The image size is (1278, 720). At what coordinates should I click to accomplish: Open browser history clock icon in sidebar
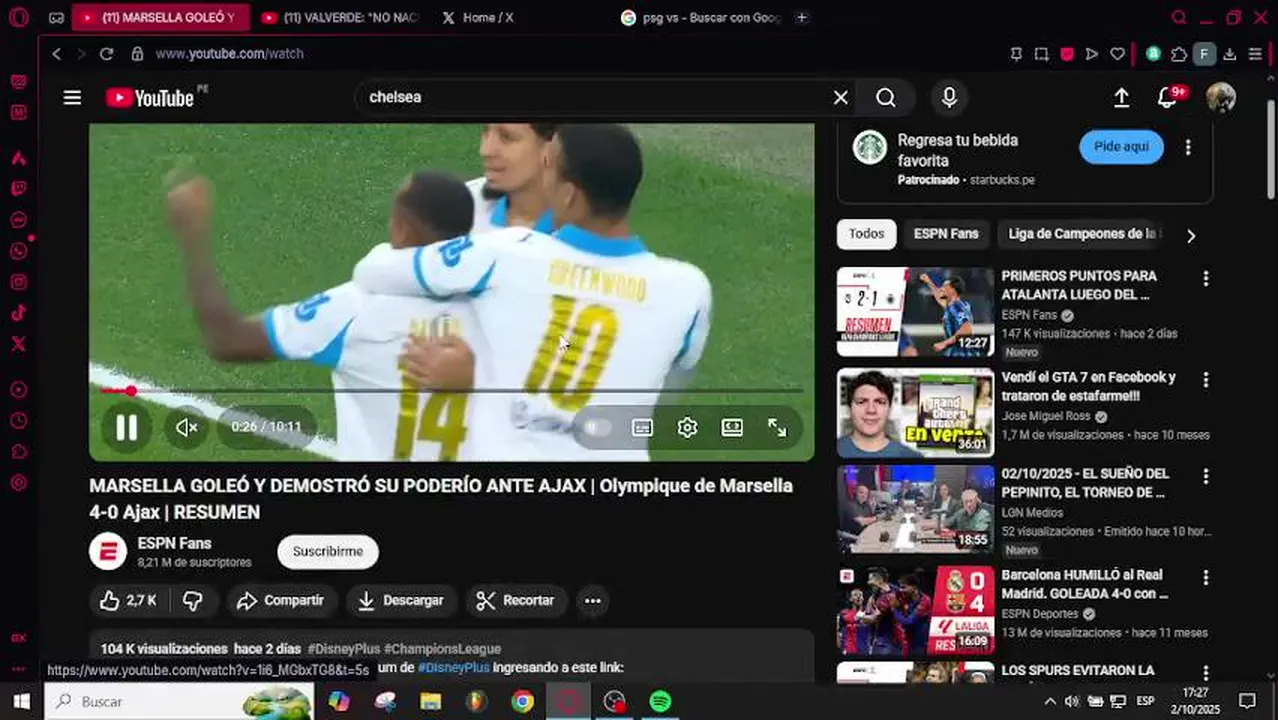click(18, 421)
